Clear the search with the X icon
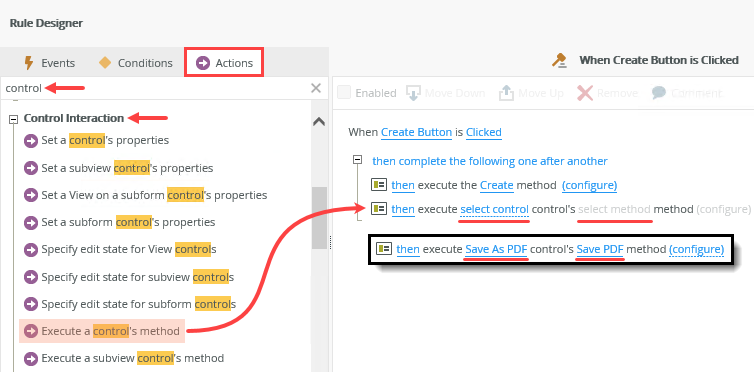Image resolution: width=754 pixels, height=372 pixels. pos(316,88)
